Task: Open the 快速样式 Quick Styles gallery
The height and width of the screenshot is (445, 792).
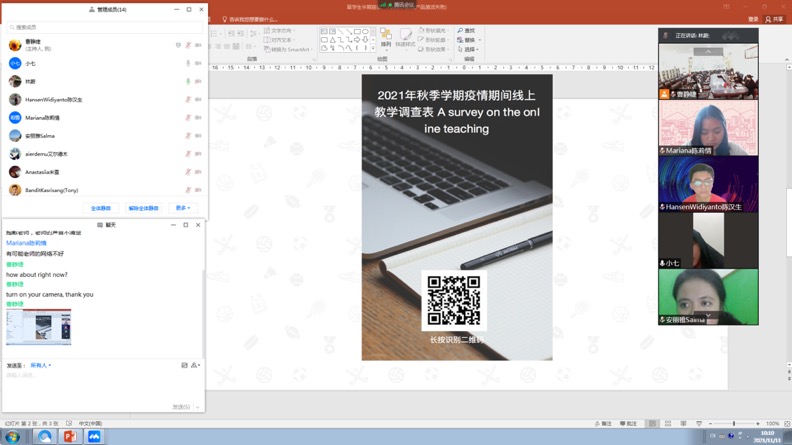Action: coord(405,38)
